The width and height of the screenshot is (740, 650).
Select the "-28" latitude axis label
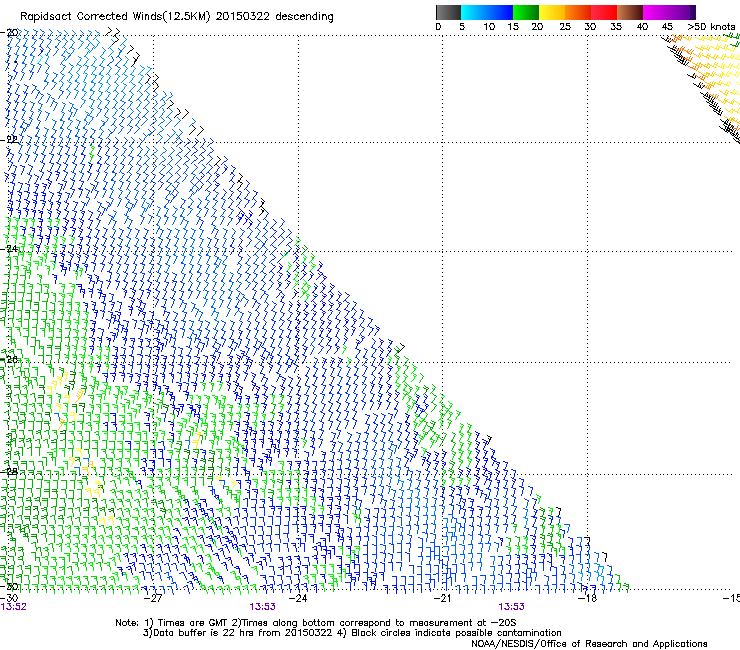point(9,472)
